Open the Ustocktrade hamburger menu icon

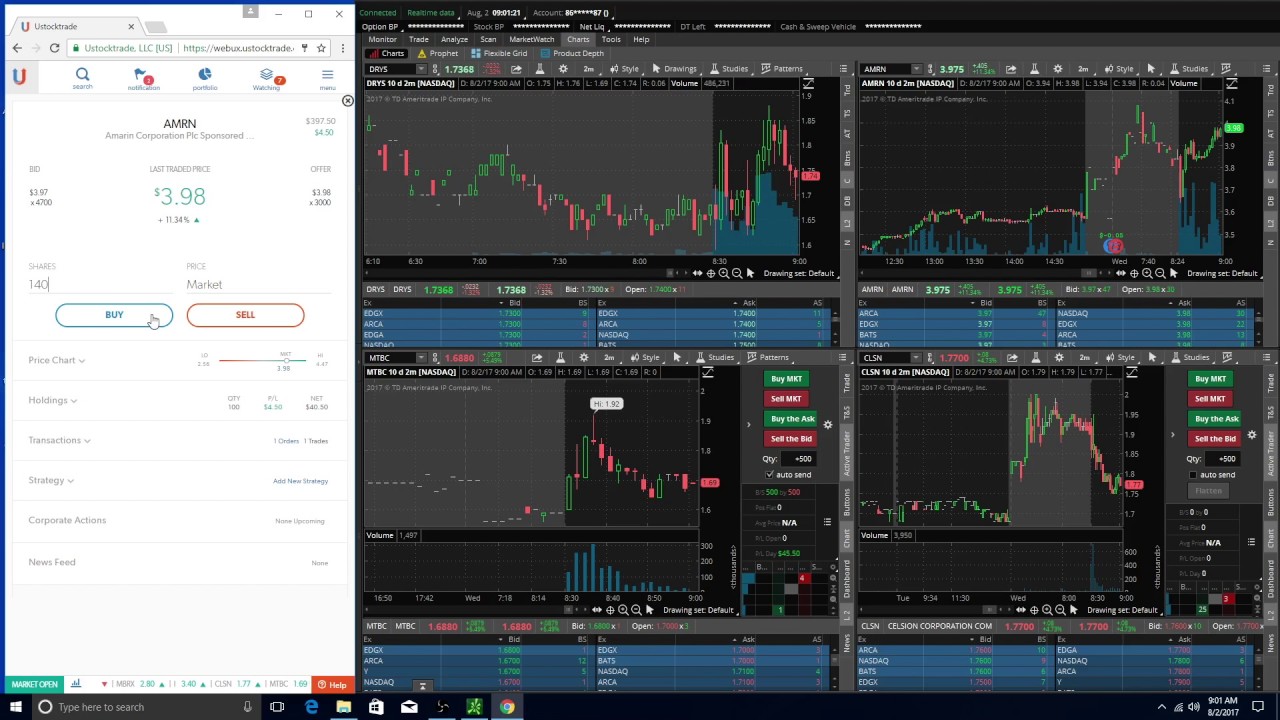pyautogui.click(x=327, y=75)
